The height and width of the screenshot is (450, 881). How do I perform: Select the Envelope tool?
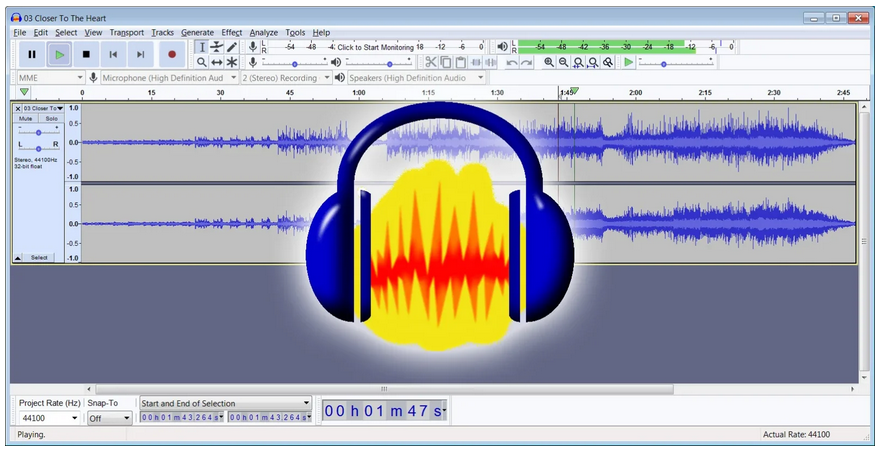pyautogui.click(x=217, y=47)
